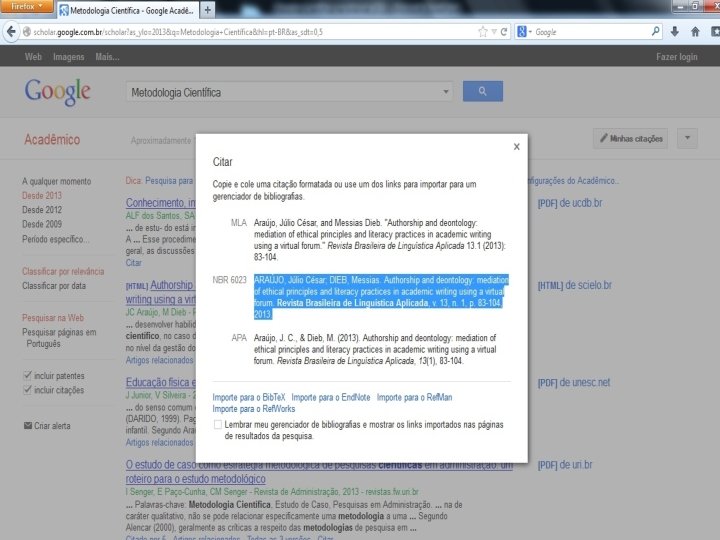The height and width of the screenshot is (540, 720).
Task: Click Importe para o BibTeX
Action: [x=249, y=397]
